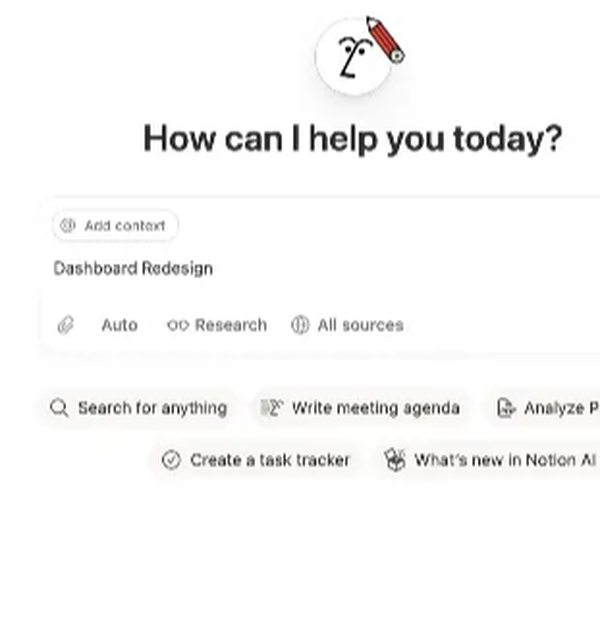
Task: Click the task tracker checkmark circle icon
Action: 171,460
